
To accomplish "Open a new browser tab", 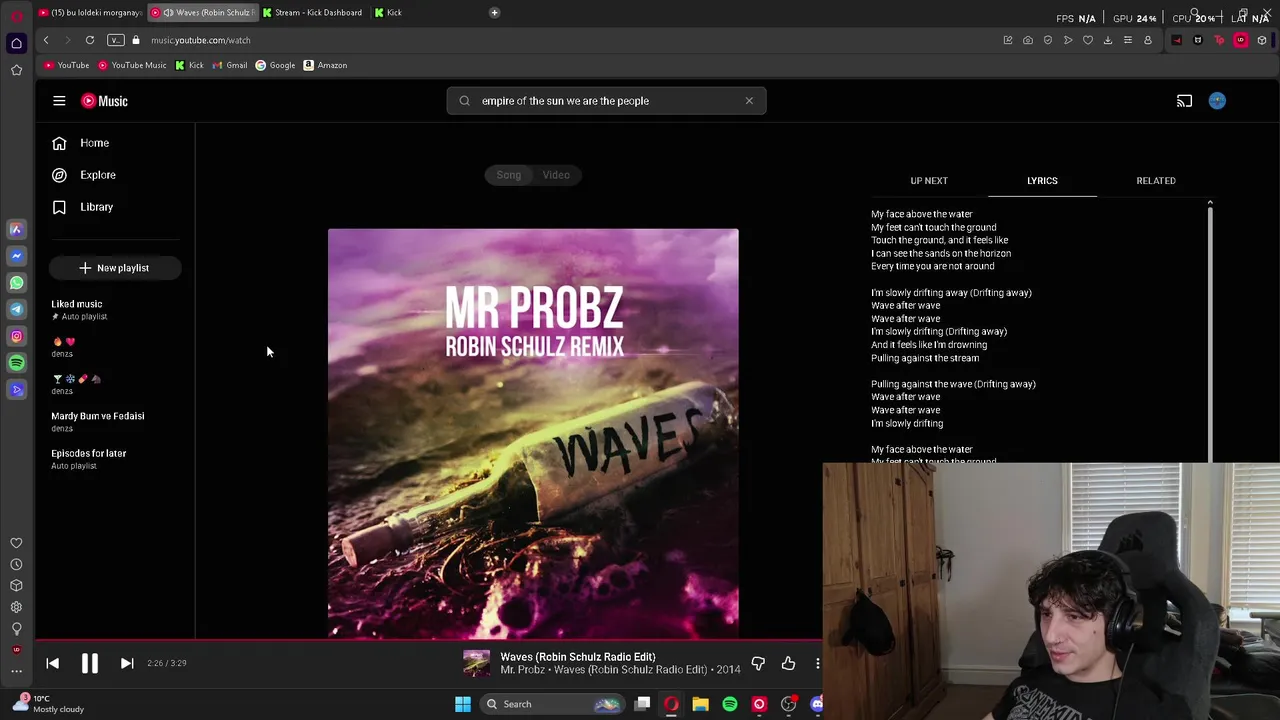I will coord(494,13).
